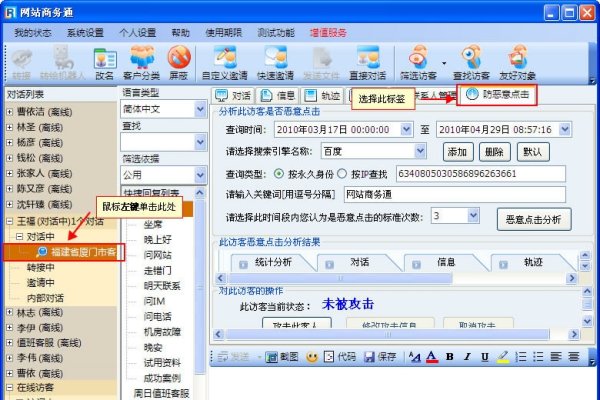Open the 系统设置 menu

pyautogui.click(x=85, y=32)
